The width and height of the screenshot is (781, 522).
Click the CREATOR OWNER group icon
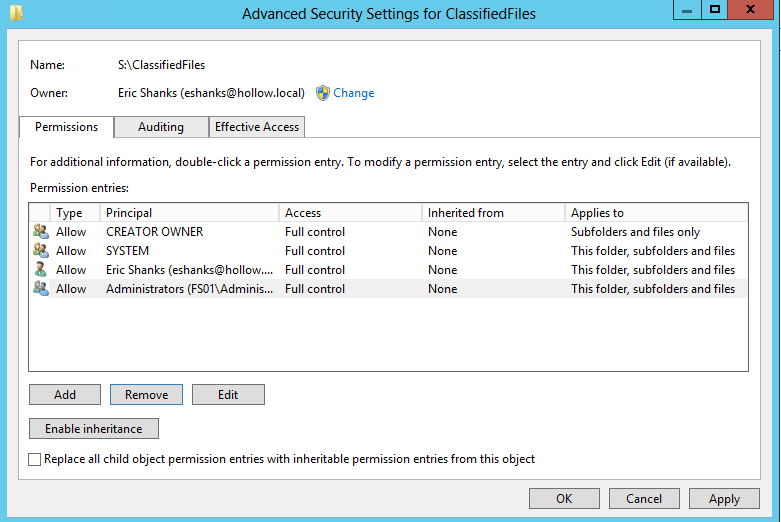tap(40, 232)
